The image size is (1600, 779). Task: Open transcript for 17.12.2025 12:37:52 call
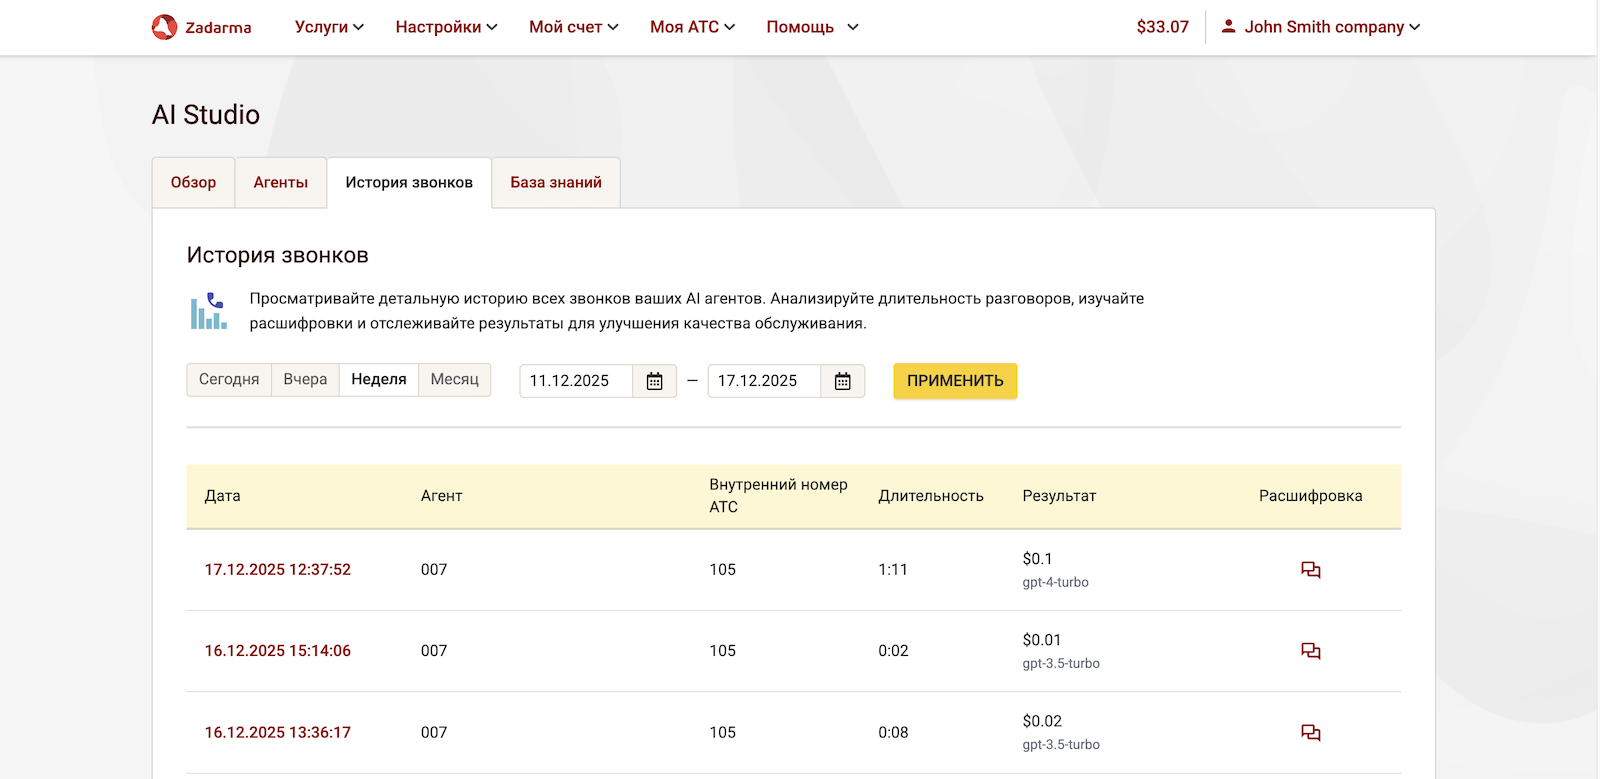[1310, 570]
